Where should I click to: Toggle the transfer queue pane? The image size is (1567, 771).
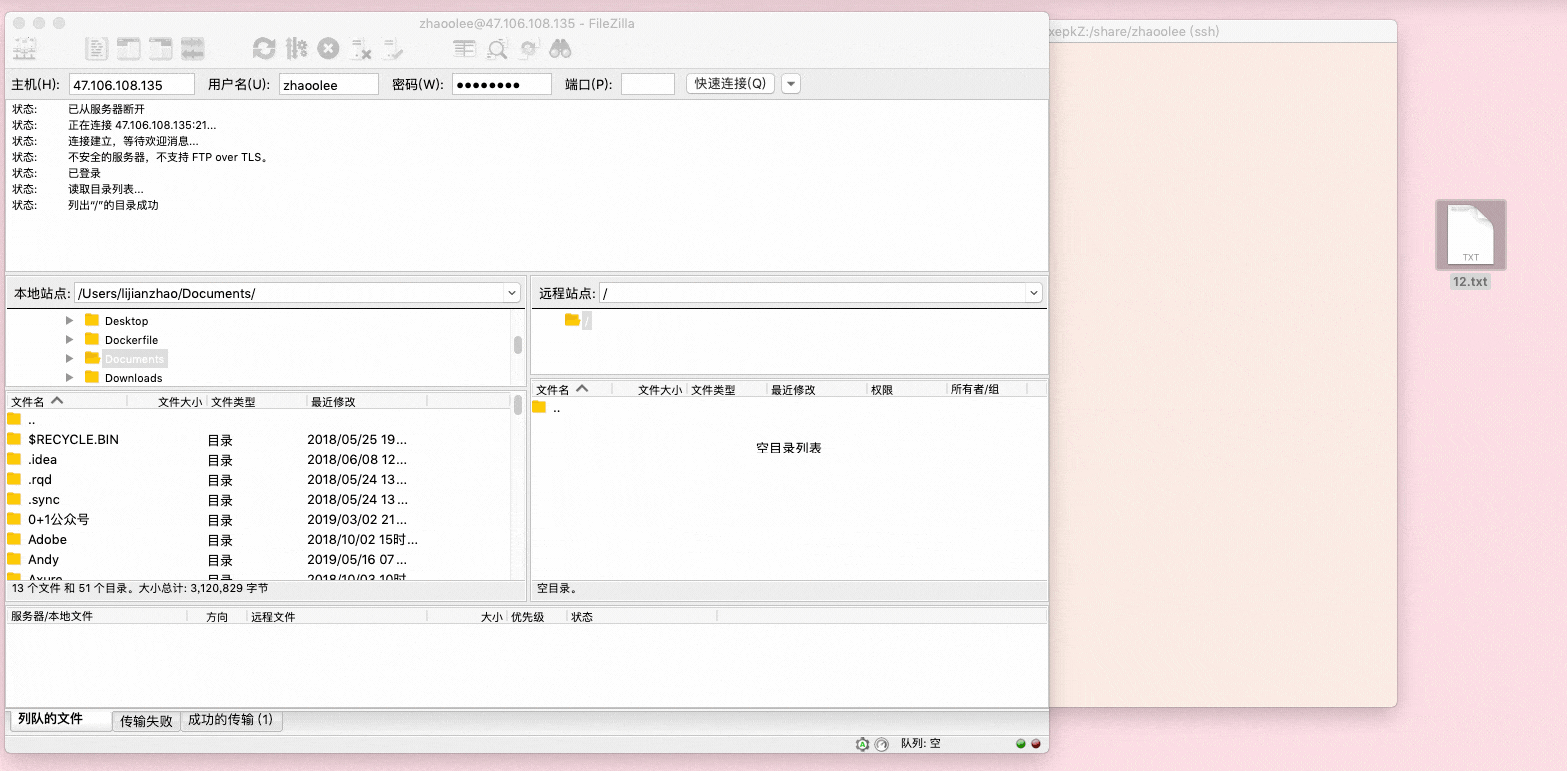(x=193, y=47)
